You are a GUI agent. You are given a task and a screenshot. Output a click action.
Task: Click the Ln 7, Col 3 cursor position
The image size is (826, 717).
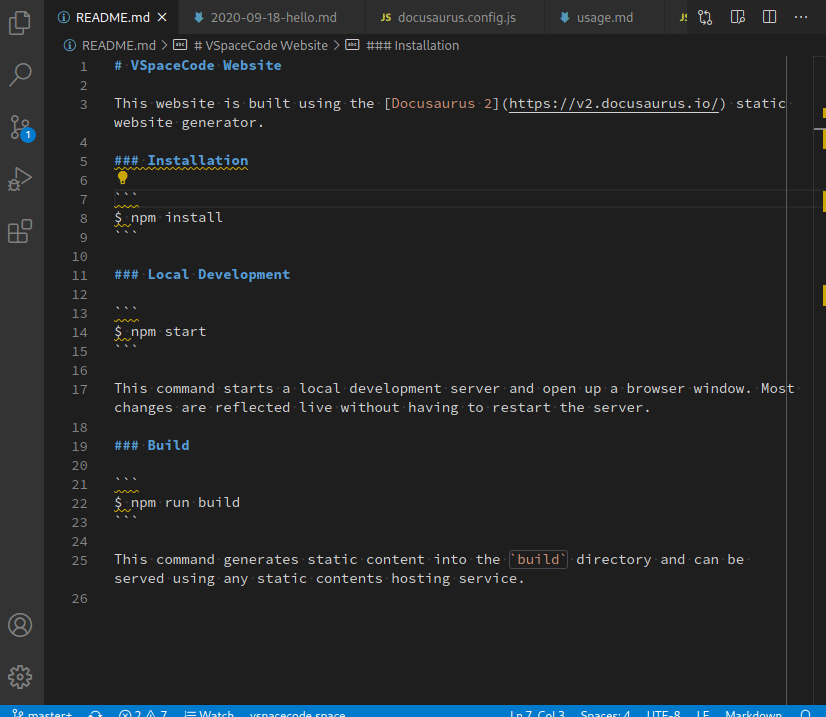pos(537,713)
